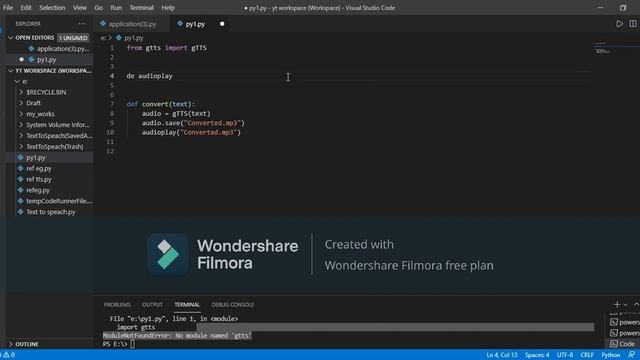Expand the TextToSpeach(SavedA... folder

pyautogui.click(x=22, y=136)
